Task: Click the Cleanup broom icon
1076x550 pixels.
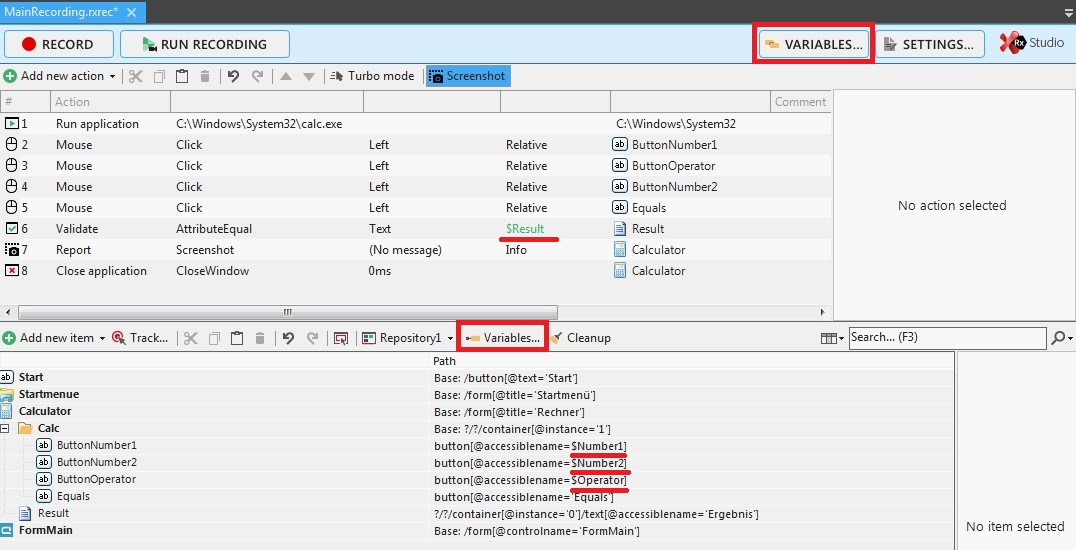Action: 557,338
